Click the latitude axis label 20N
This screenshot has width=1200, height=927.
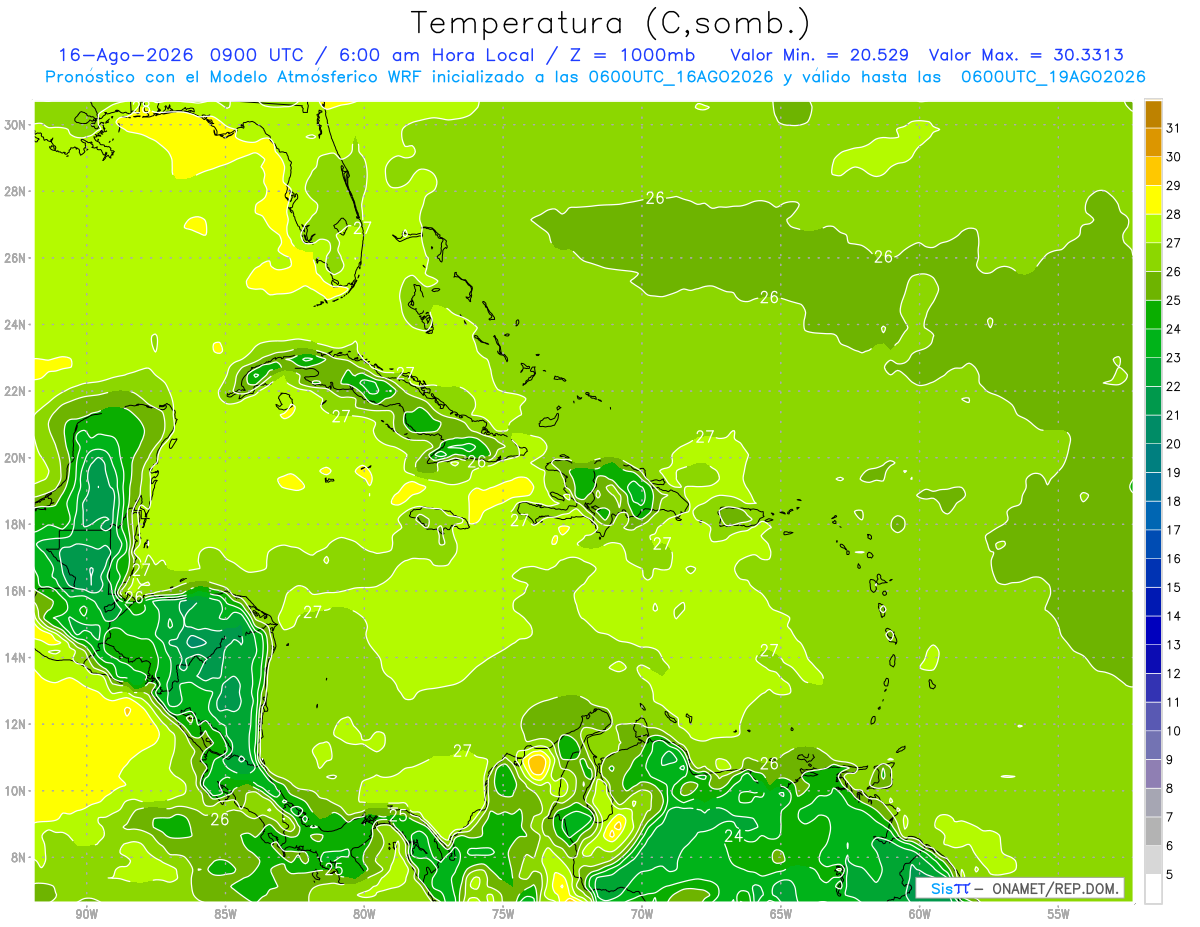coord(15,458)
